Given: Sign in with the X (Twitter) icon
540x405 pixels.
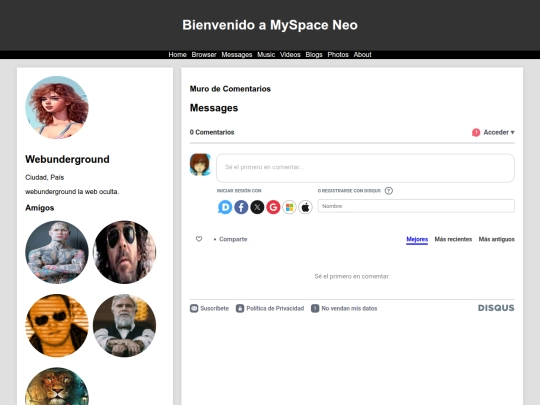Looking at the screenshot, I should pos(257,207).
